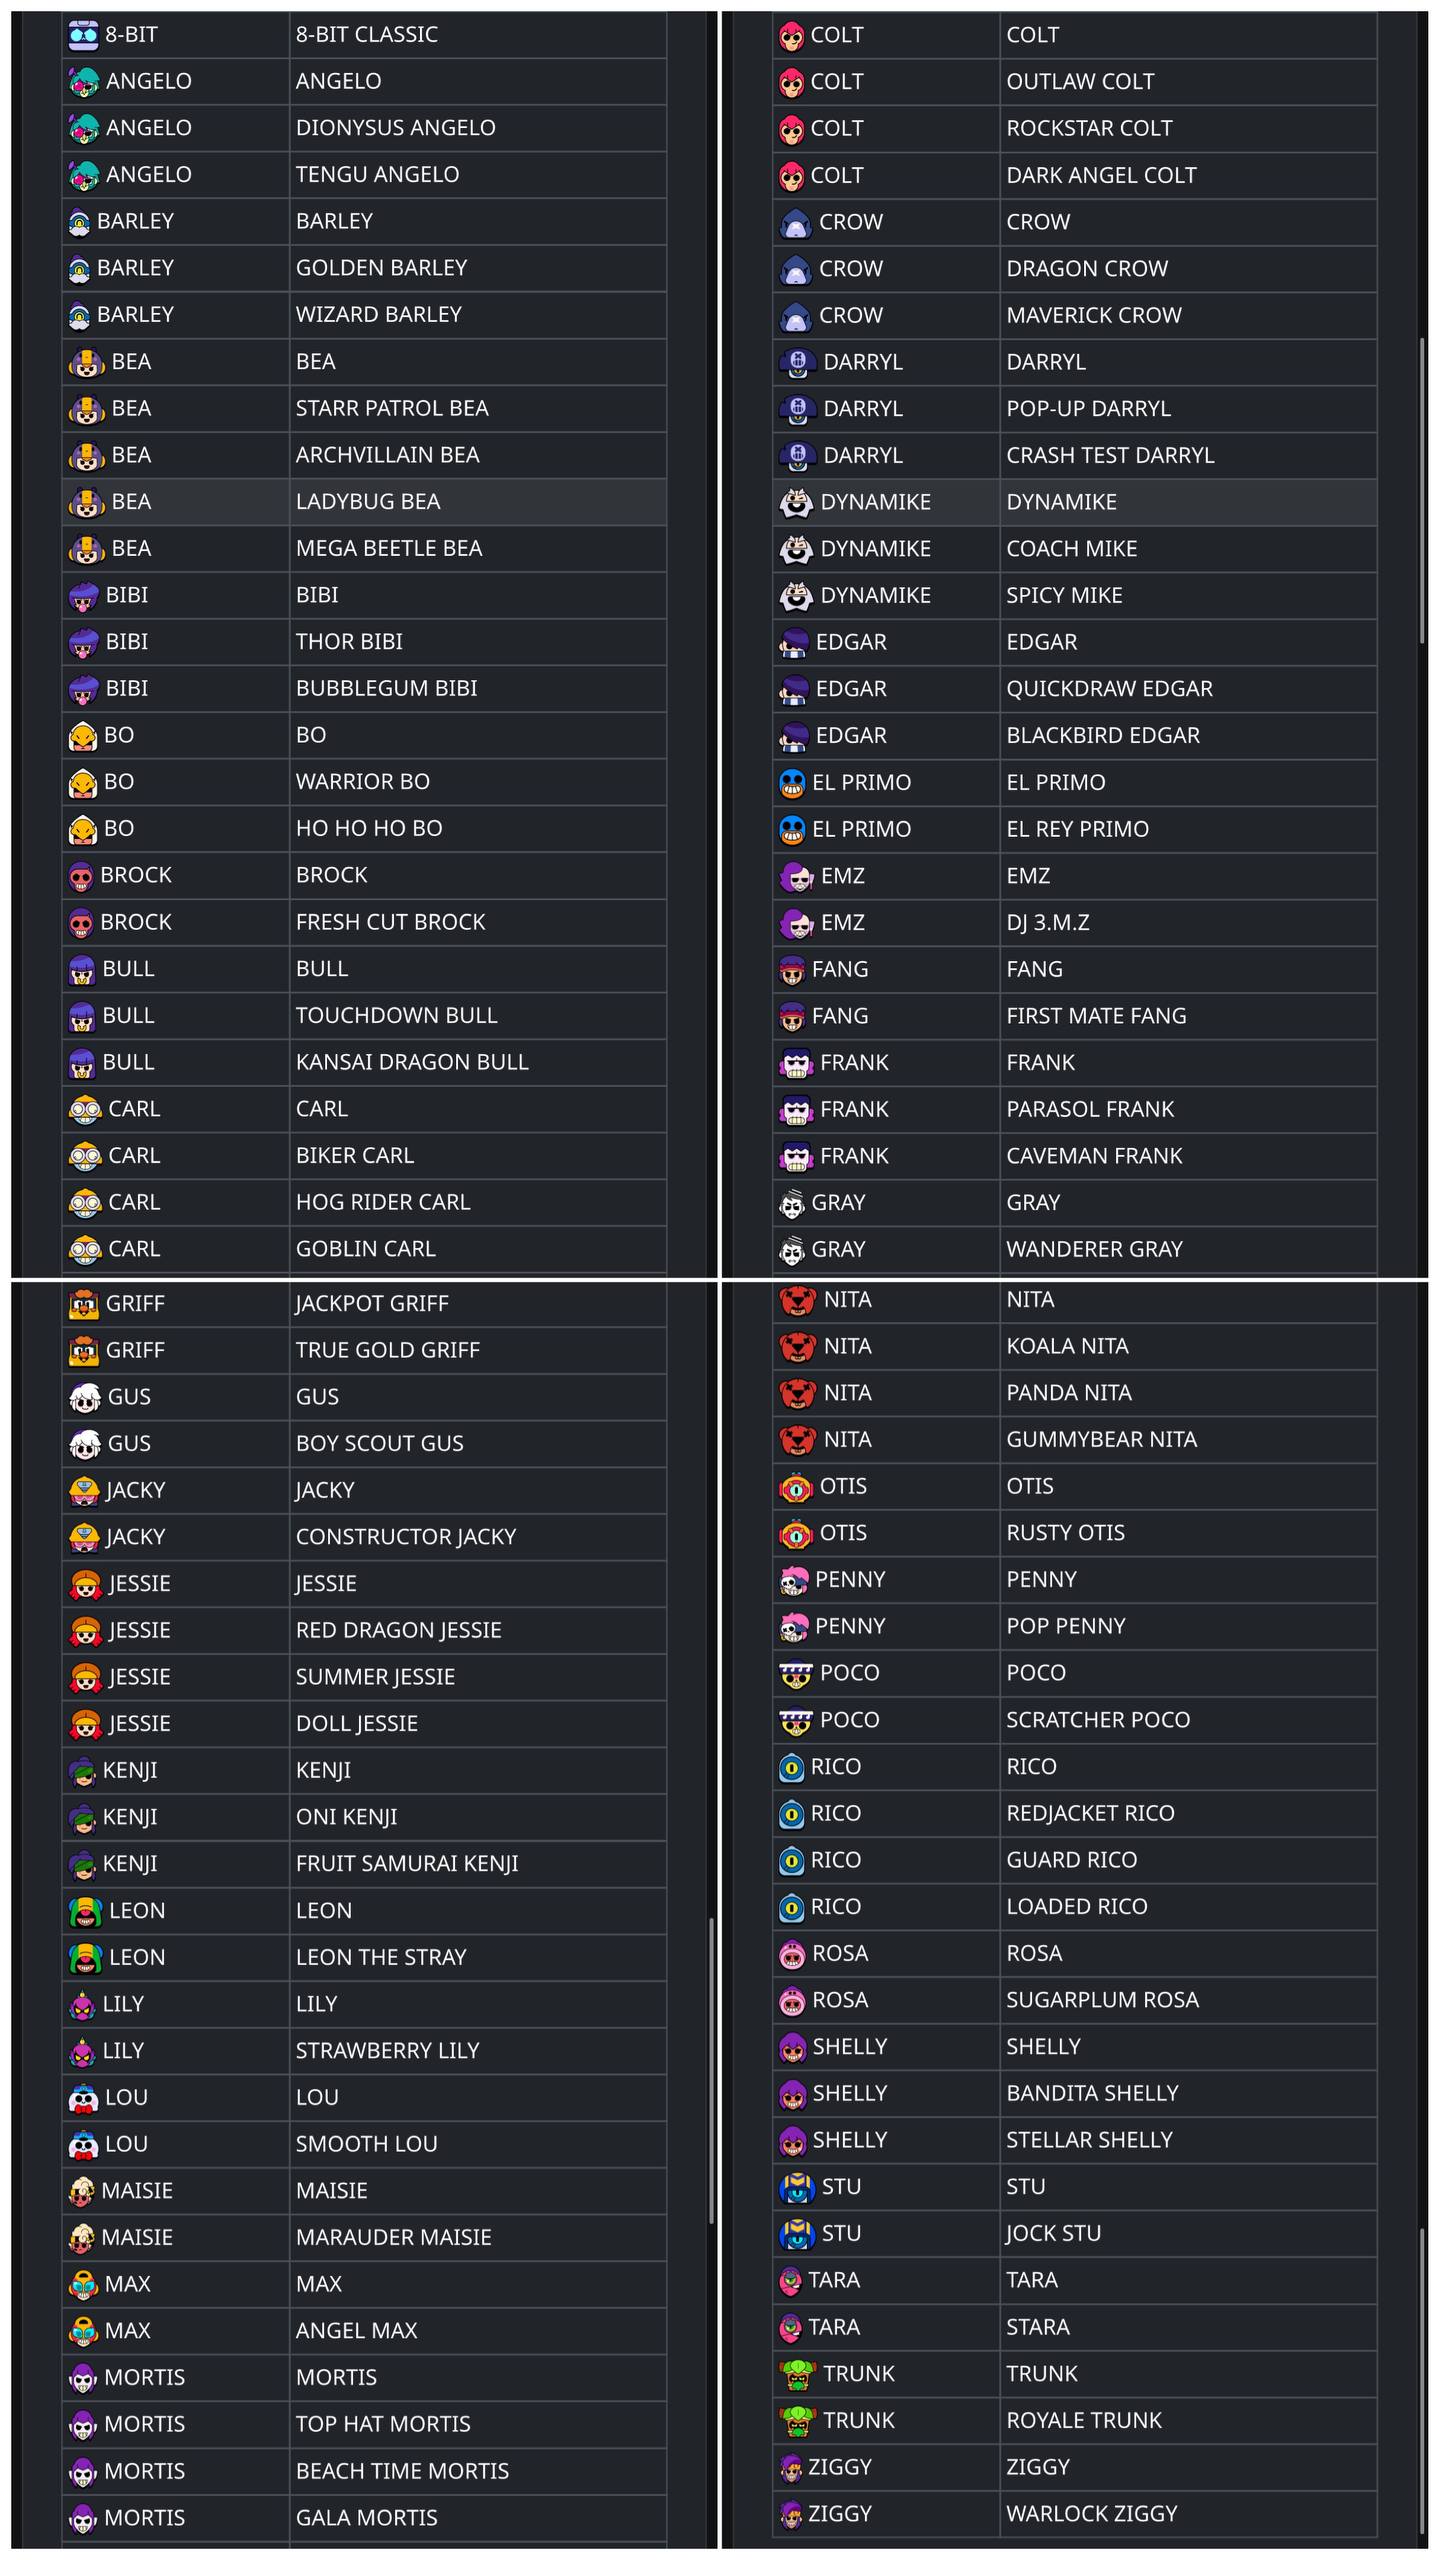Click the Leon The Stray row icon
The width and height of the screenshot is (1439, 2560).
(86, 1958)
